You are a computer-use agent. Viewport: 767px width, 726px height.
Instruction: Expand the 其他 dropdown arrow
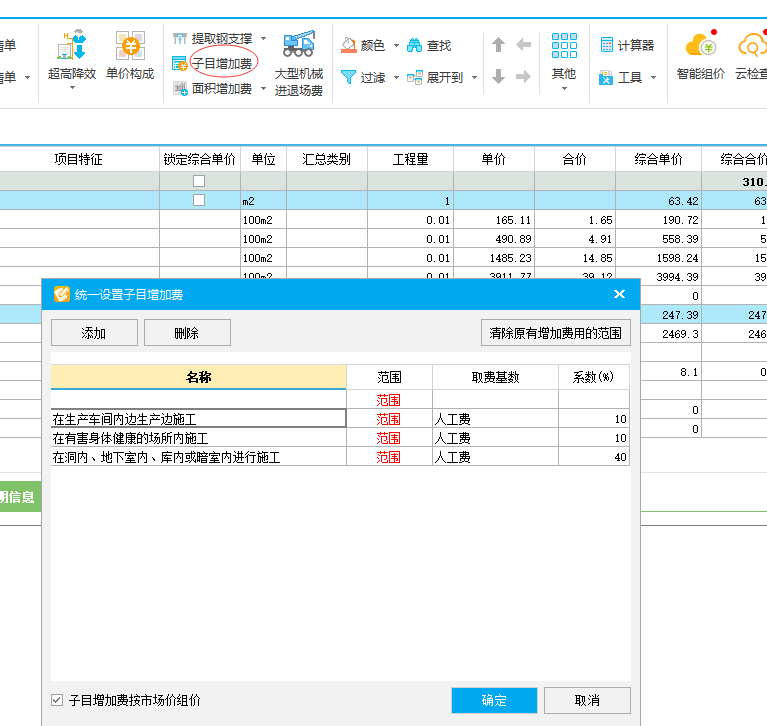[x=564, y=89]
